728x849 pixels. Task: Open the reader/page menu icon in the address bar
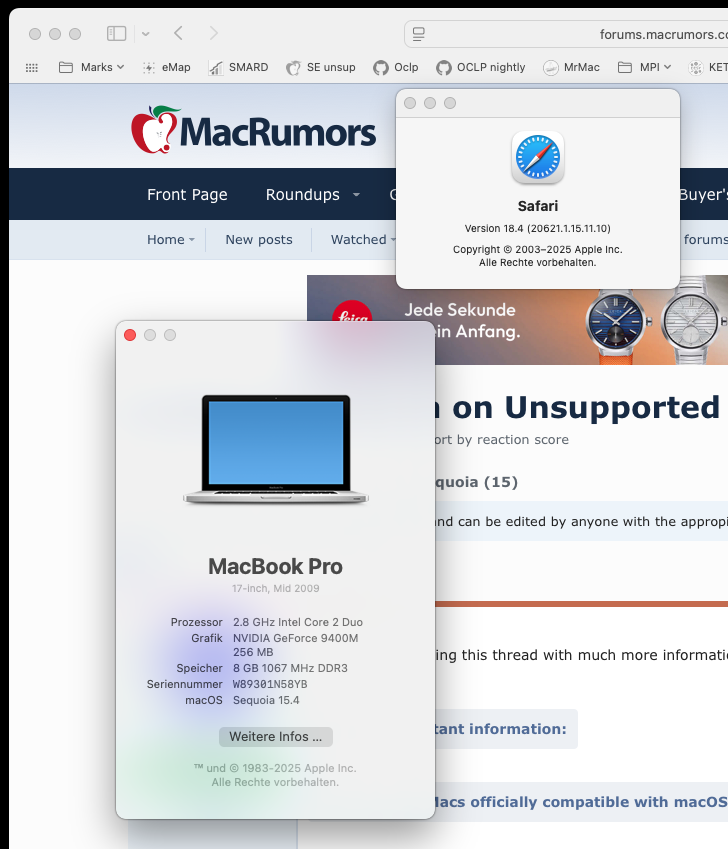pos(418,34)
